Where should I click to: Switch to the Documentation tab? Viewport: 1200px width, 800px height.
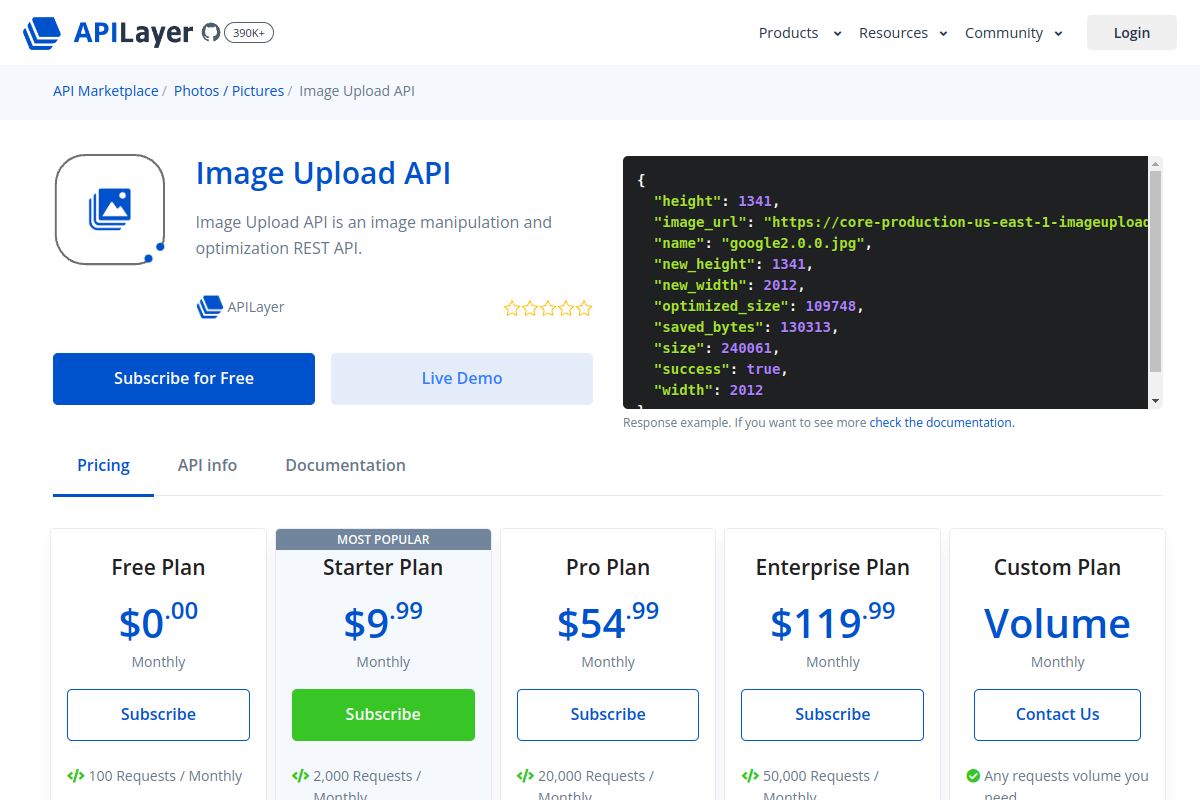346,466
